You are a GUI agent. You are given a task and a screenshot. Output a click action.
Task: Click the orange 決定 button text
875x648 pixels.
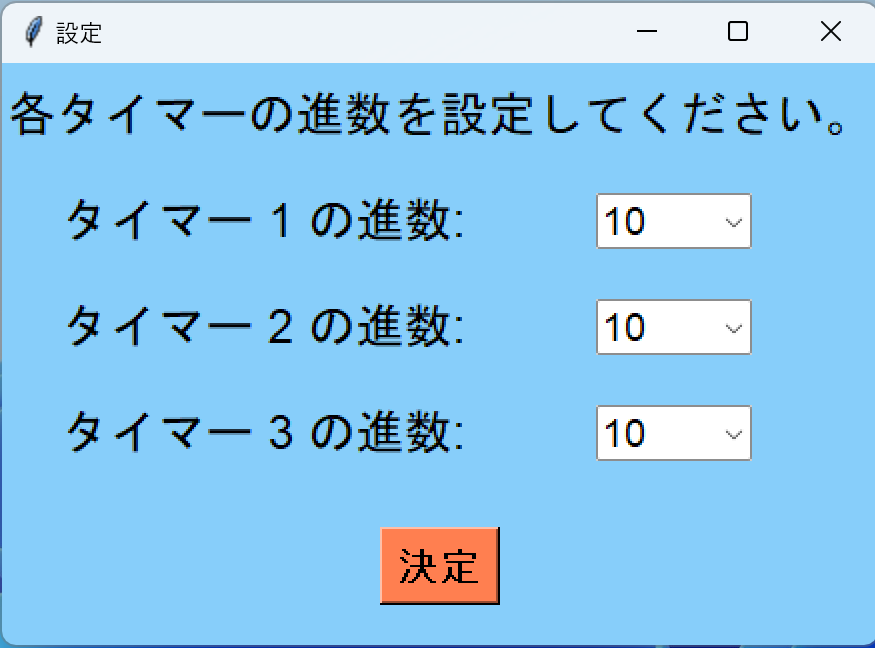click(x=438, y=565)
